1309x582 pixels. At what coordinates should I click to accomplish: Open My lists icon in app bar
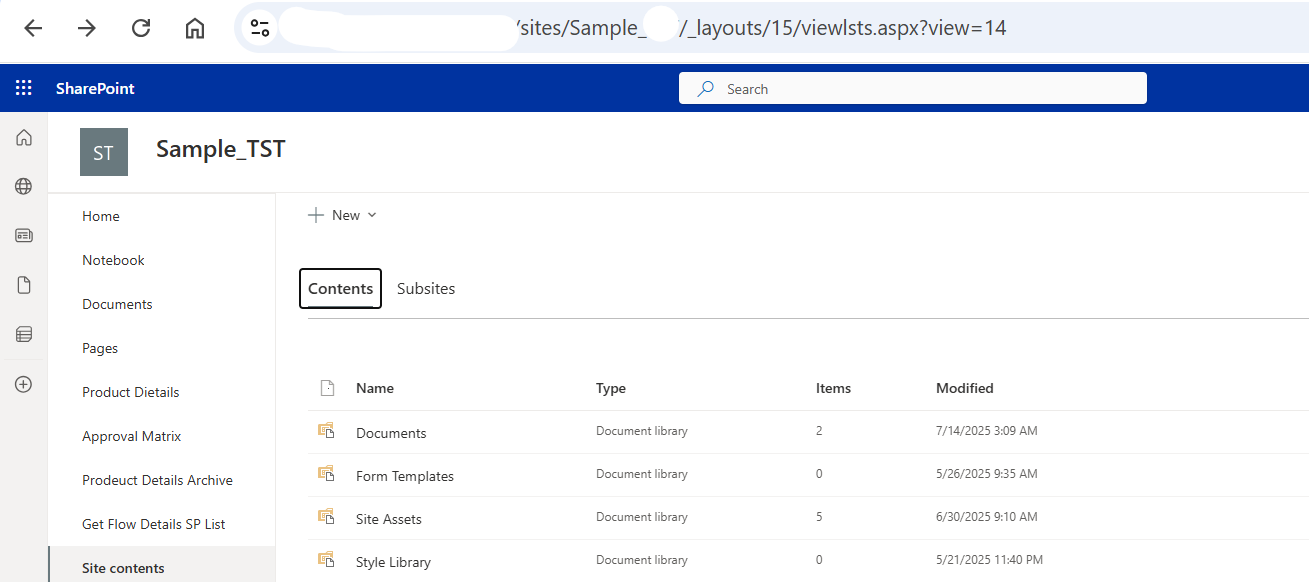point(24,334)
